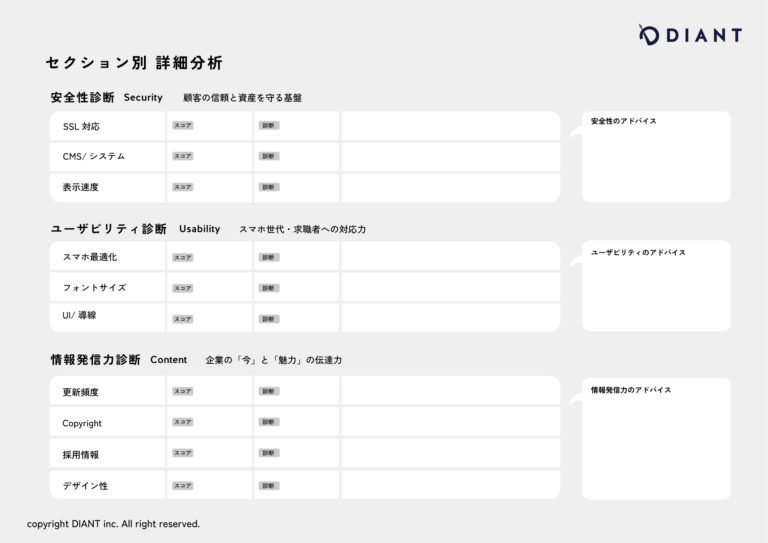
Task: Click the スコア tag in SSL 対応 row
Action: [x=183, y=126]
